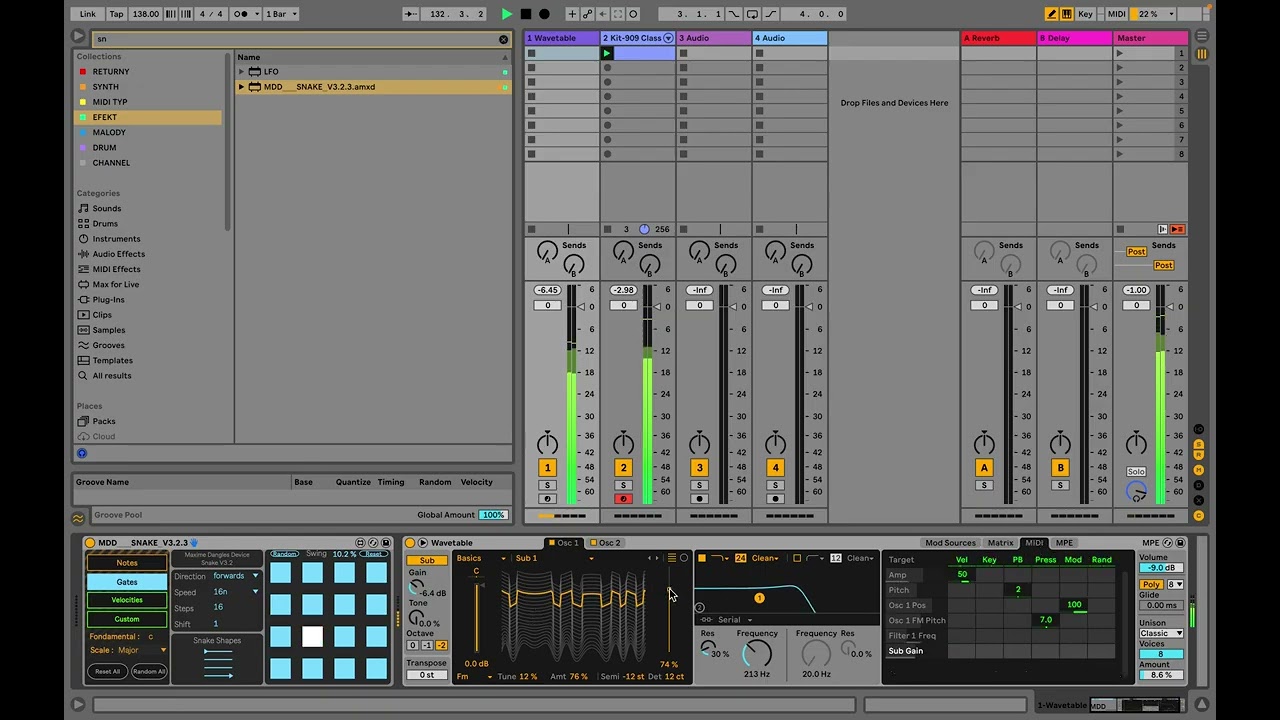Image resolution: width=1280 pixels, height=720 pixels.
Task: Disarm recording on track 2 Kit-909
Action: pos(623,498)
